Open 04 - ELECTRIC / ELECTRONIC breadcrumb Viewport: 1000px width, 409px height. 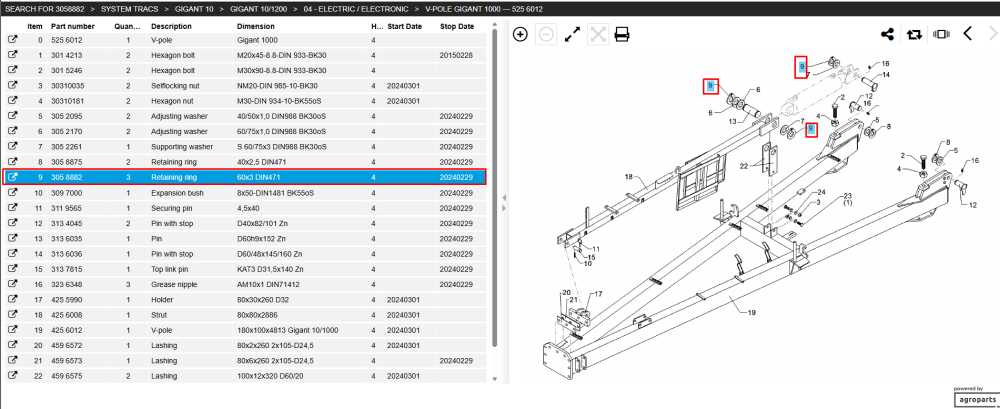coord(356,9)
